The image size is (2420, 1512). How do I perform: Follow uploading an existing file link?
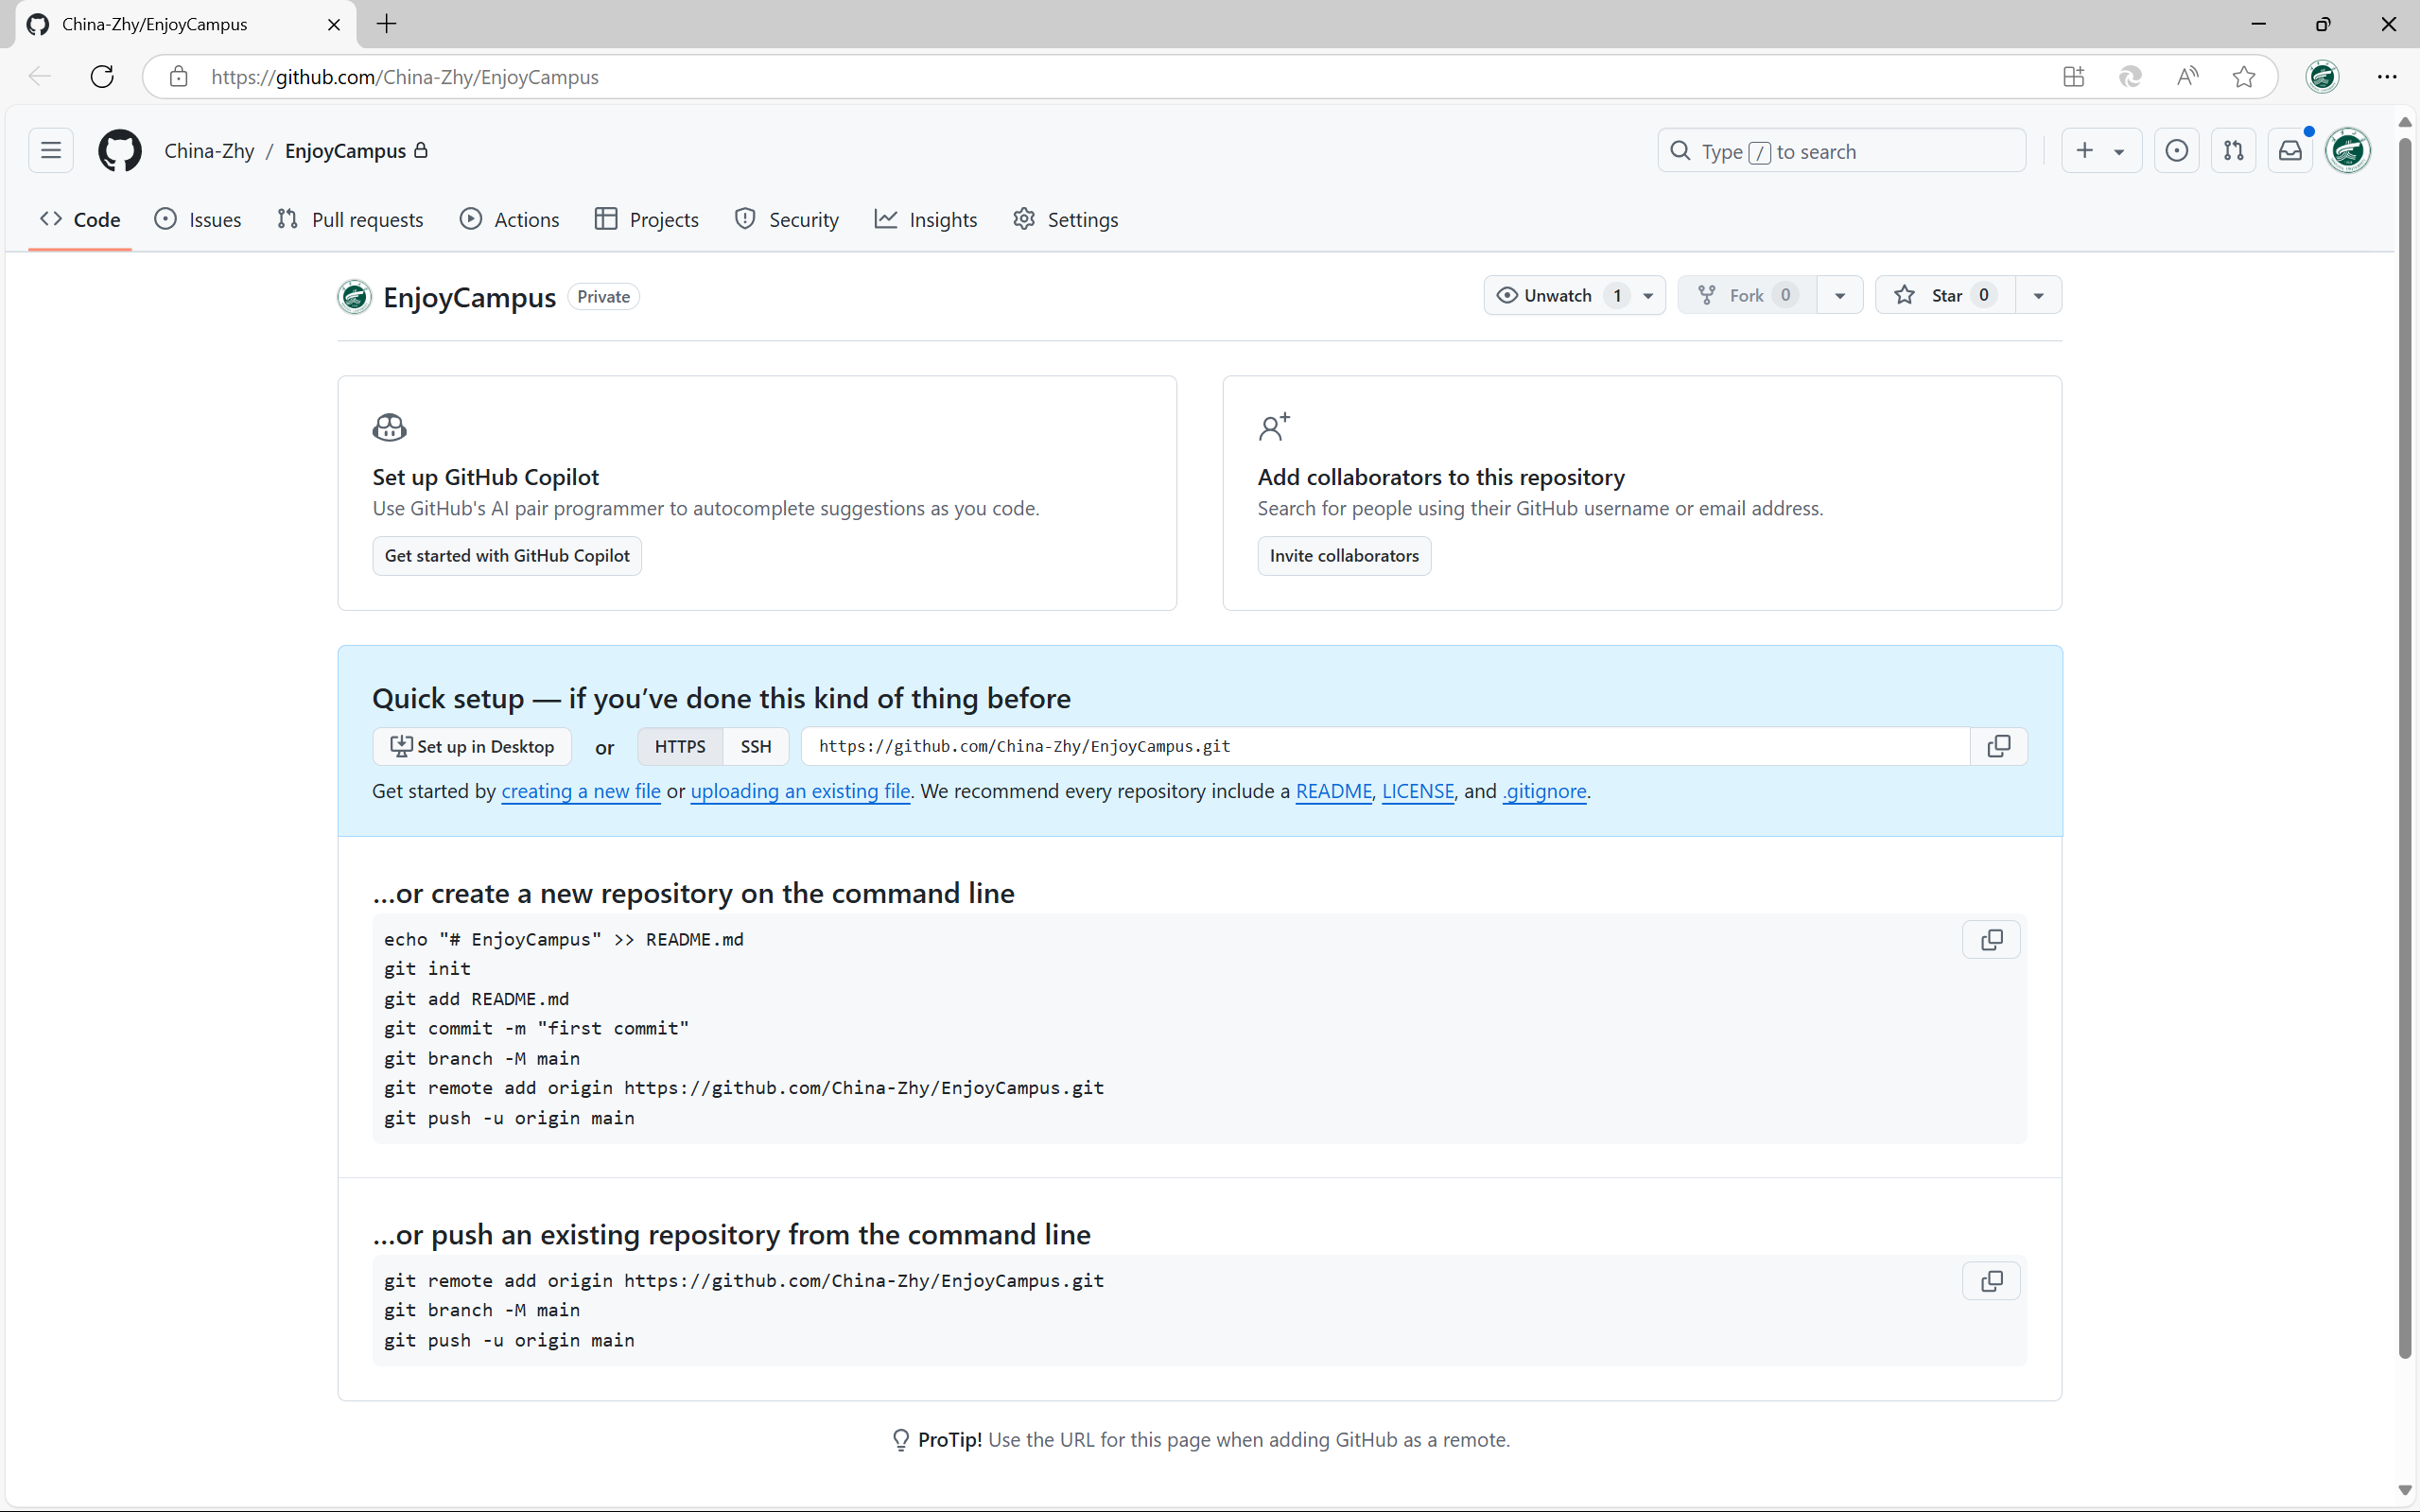coord(800,791)
